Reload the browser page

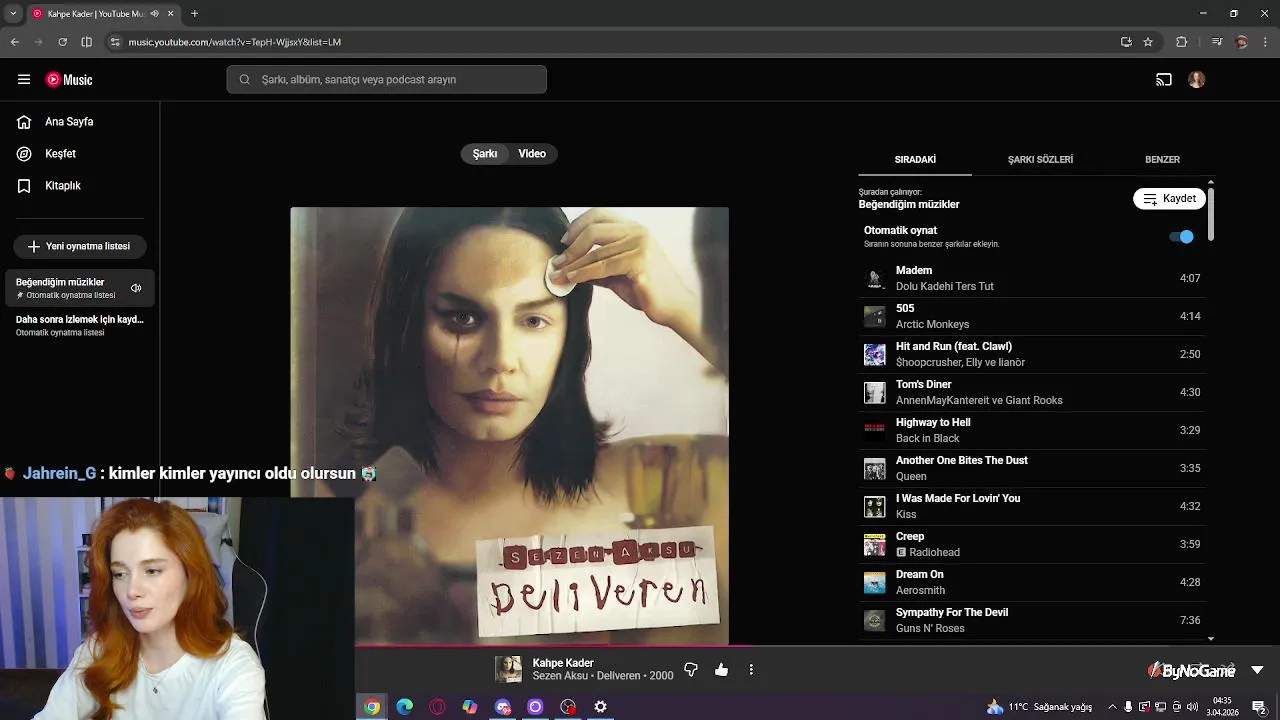coord(62,42)
